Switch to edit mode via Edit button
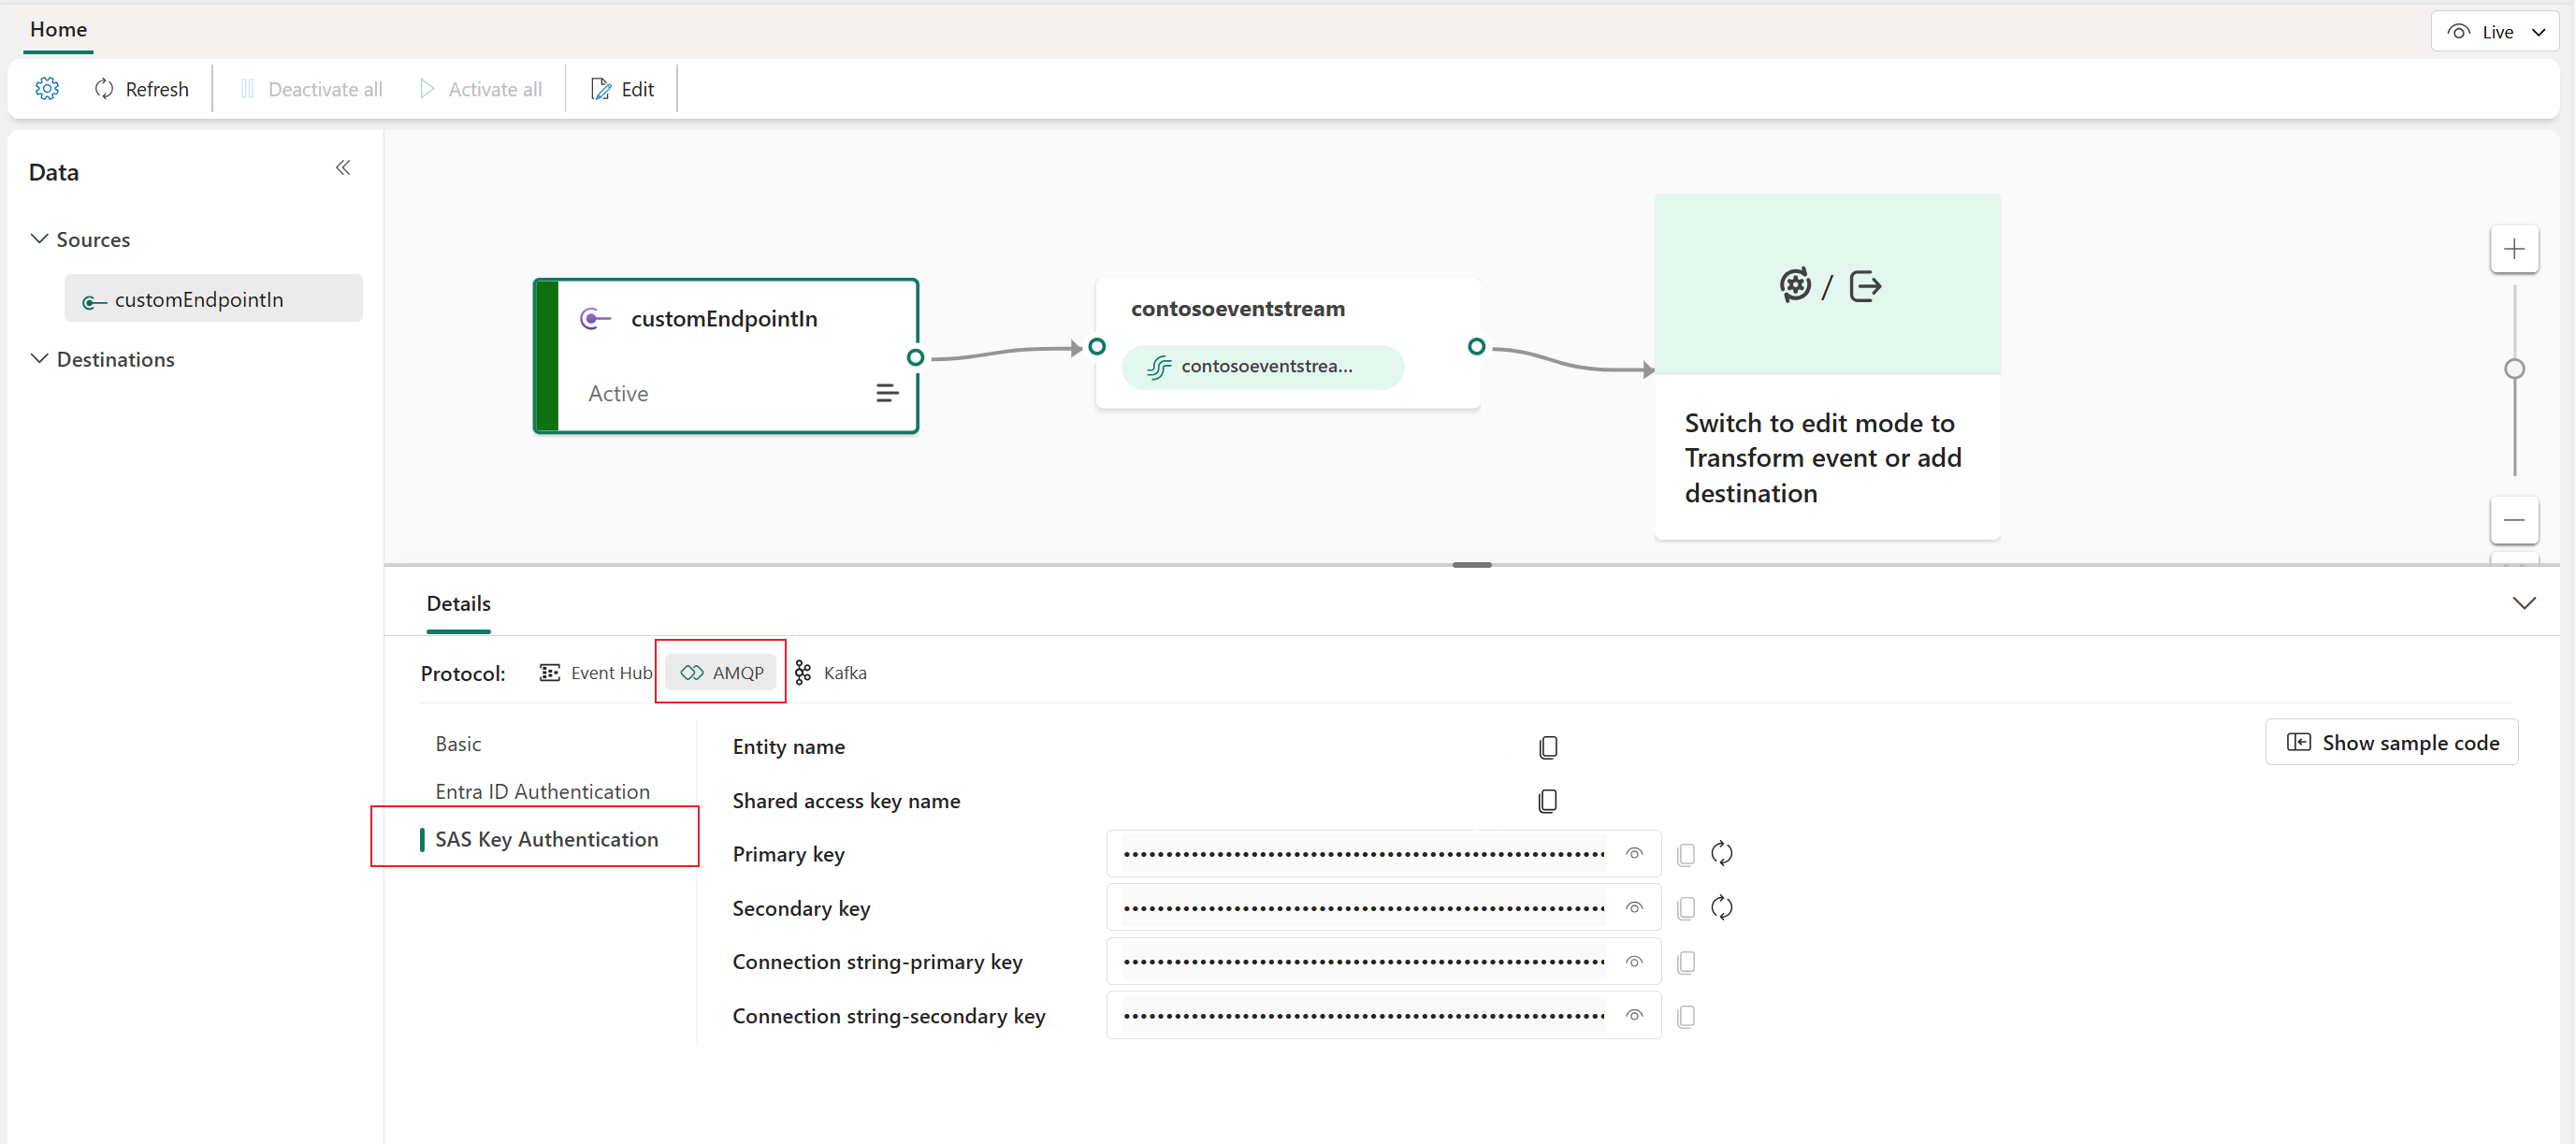This screenshot has height=1144, width=2576. tap(622, 88)
